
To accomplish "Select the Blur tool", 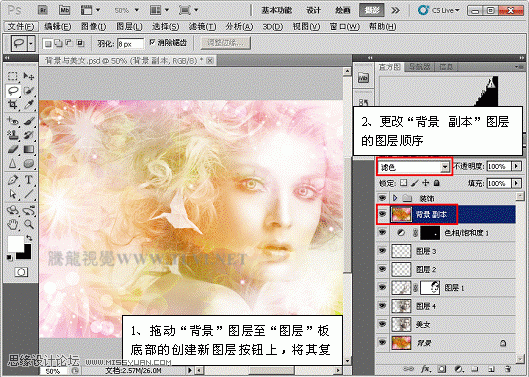I will [x=12, y=164].
